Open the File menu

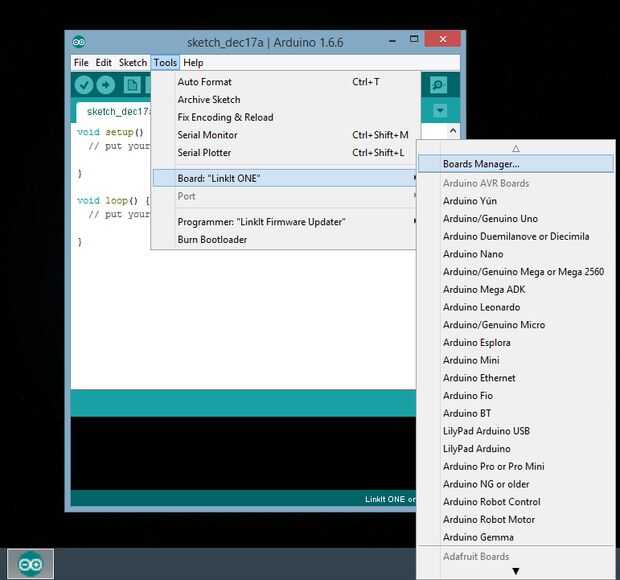click(x=81, y=62)
